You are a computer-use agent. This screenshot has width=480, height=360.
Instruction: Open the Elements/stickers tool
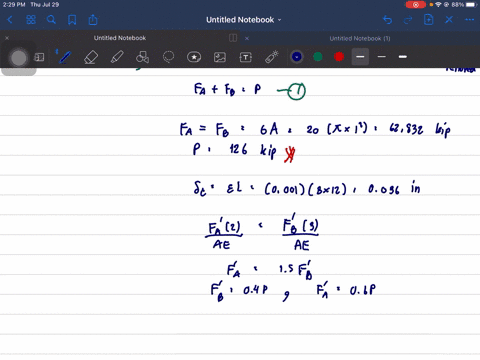(194, 57)
